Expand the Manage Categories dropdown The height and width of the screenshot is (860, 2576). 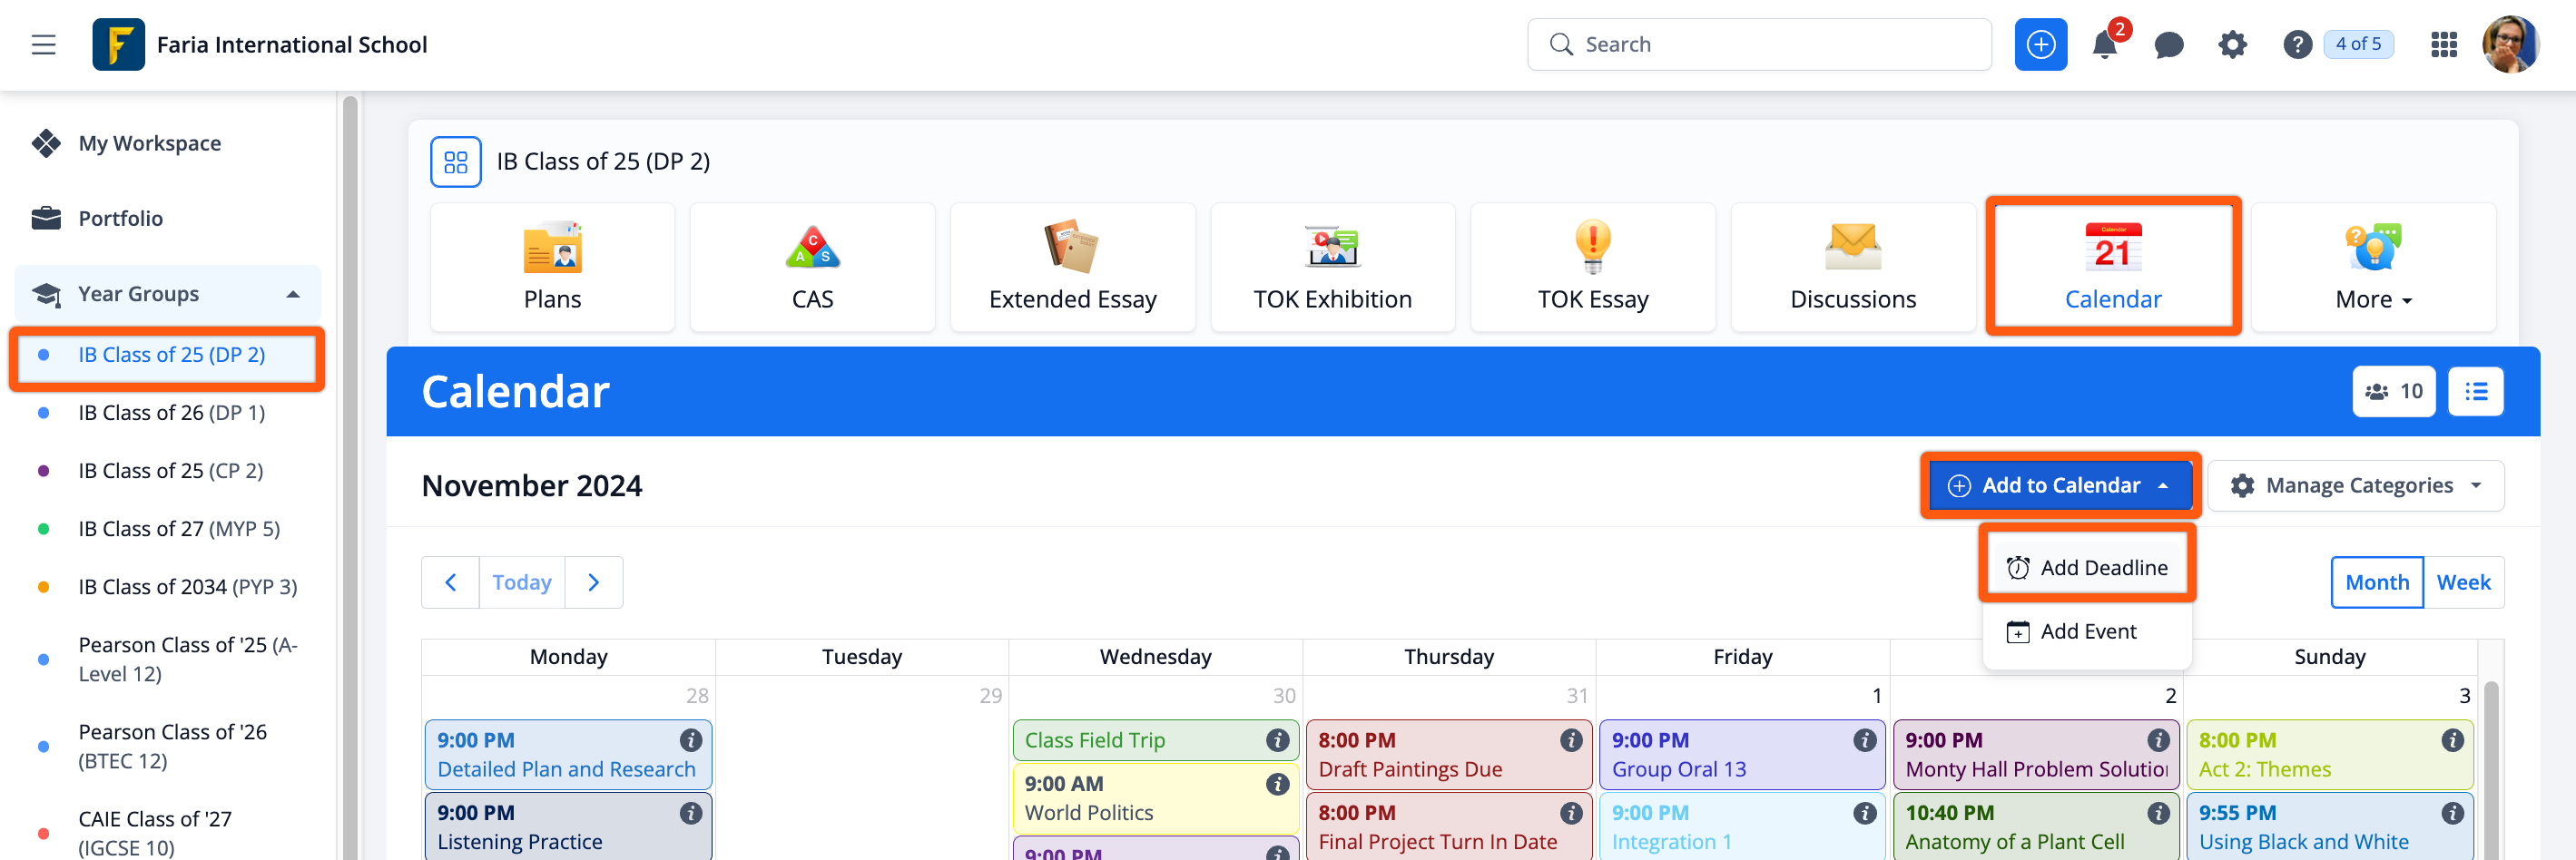(x=2355, y=486)
